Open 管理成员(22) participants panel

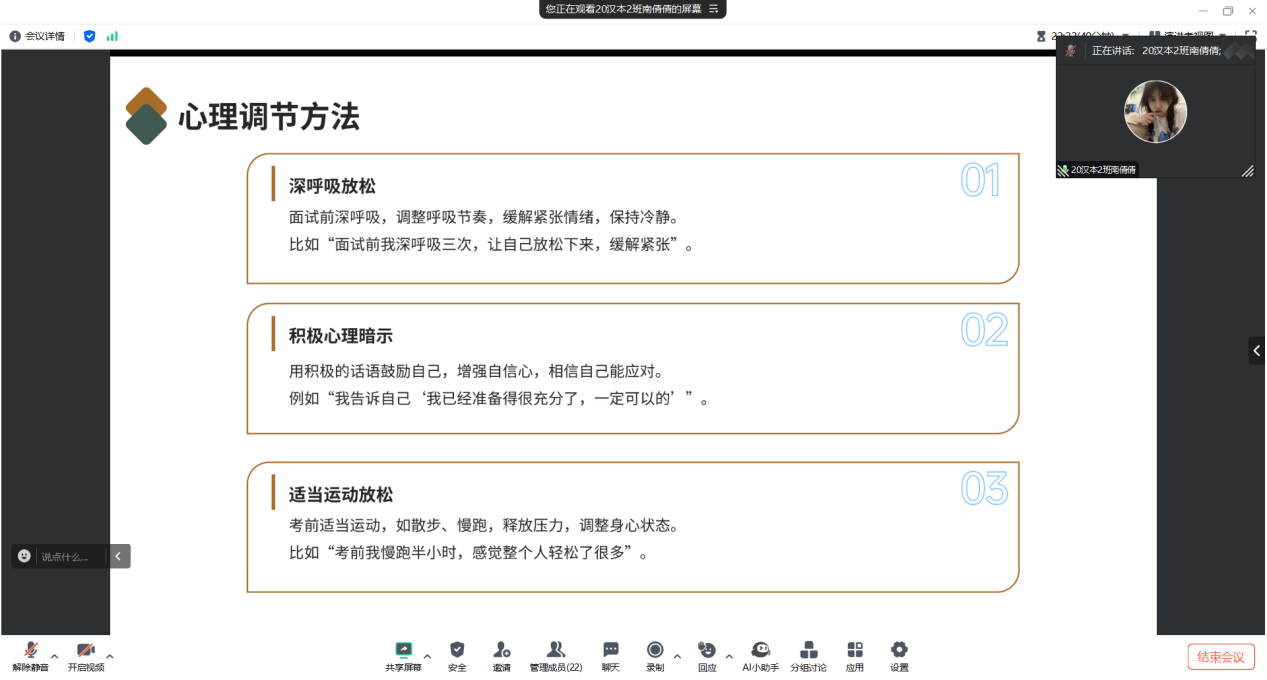[x=556, y=655]
